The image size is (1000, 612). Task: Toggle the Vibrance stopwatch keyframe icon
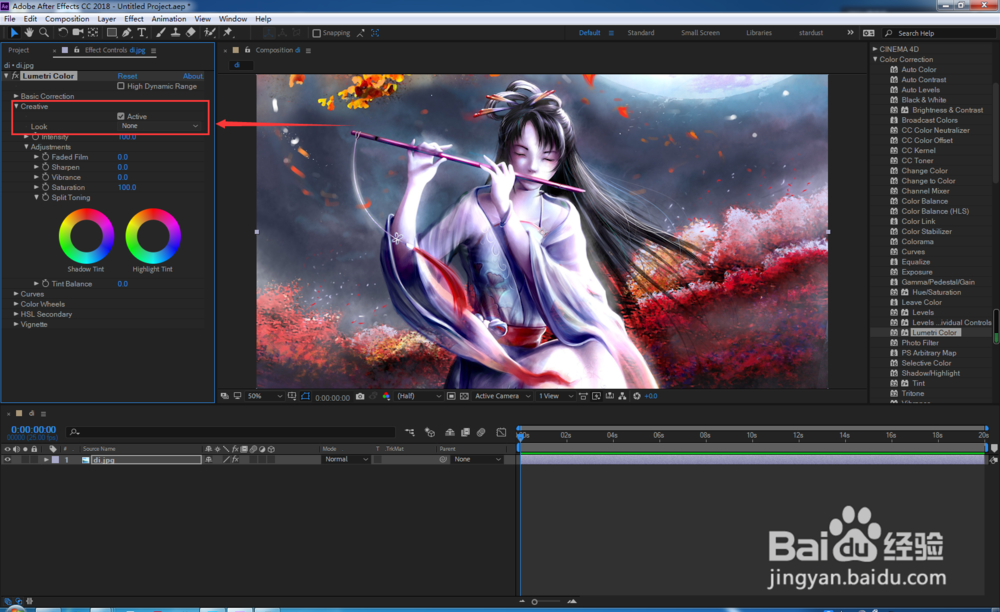tap(45, 177)
